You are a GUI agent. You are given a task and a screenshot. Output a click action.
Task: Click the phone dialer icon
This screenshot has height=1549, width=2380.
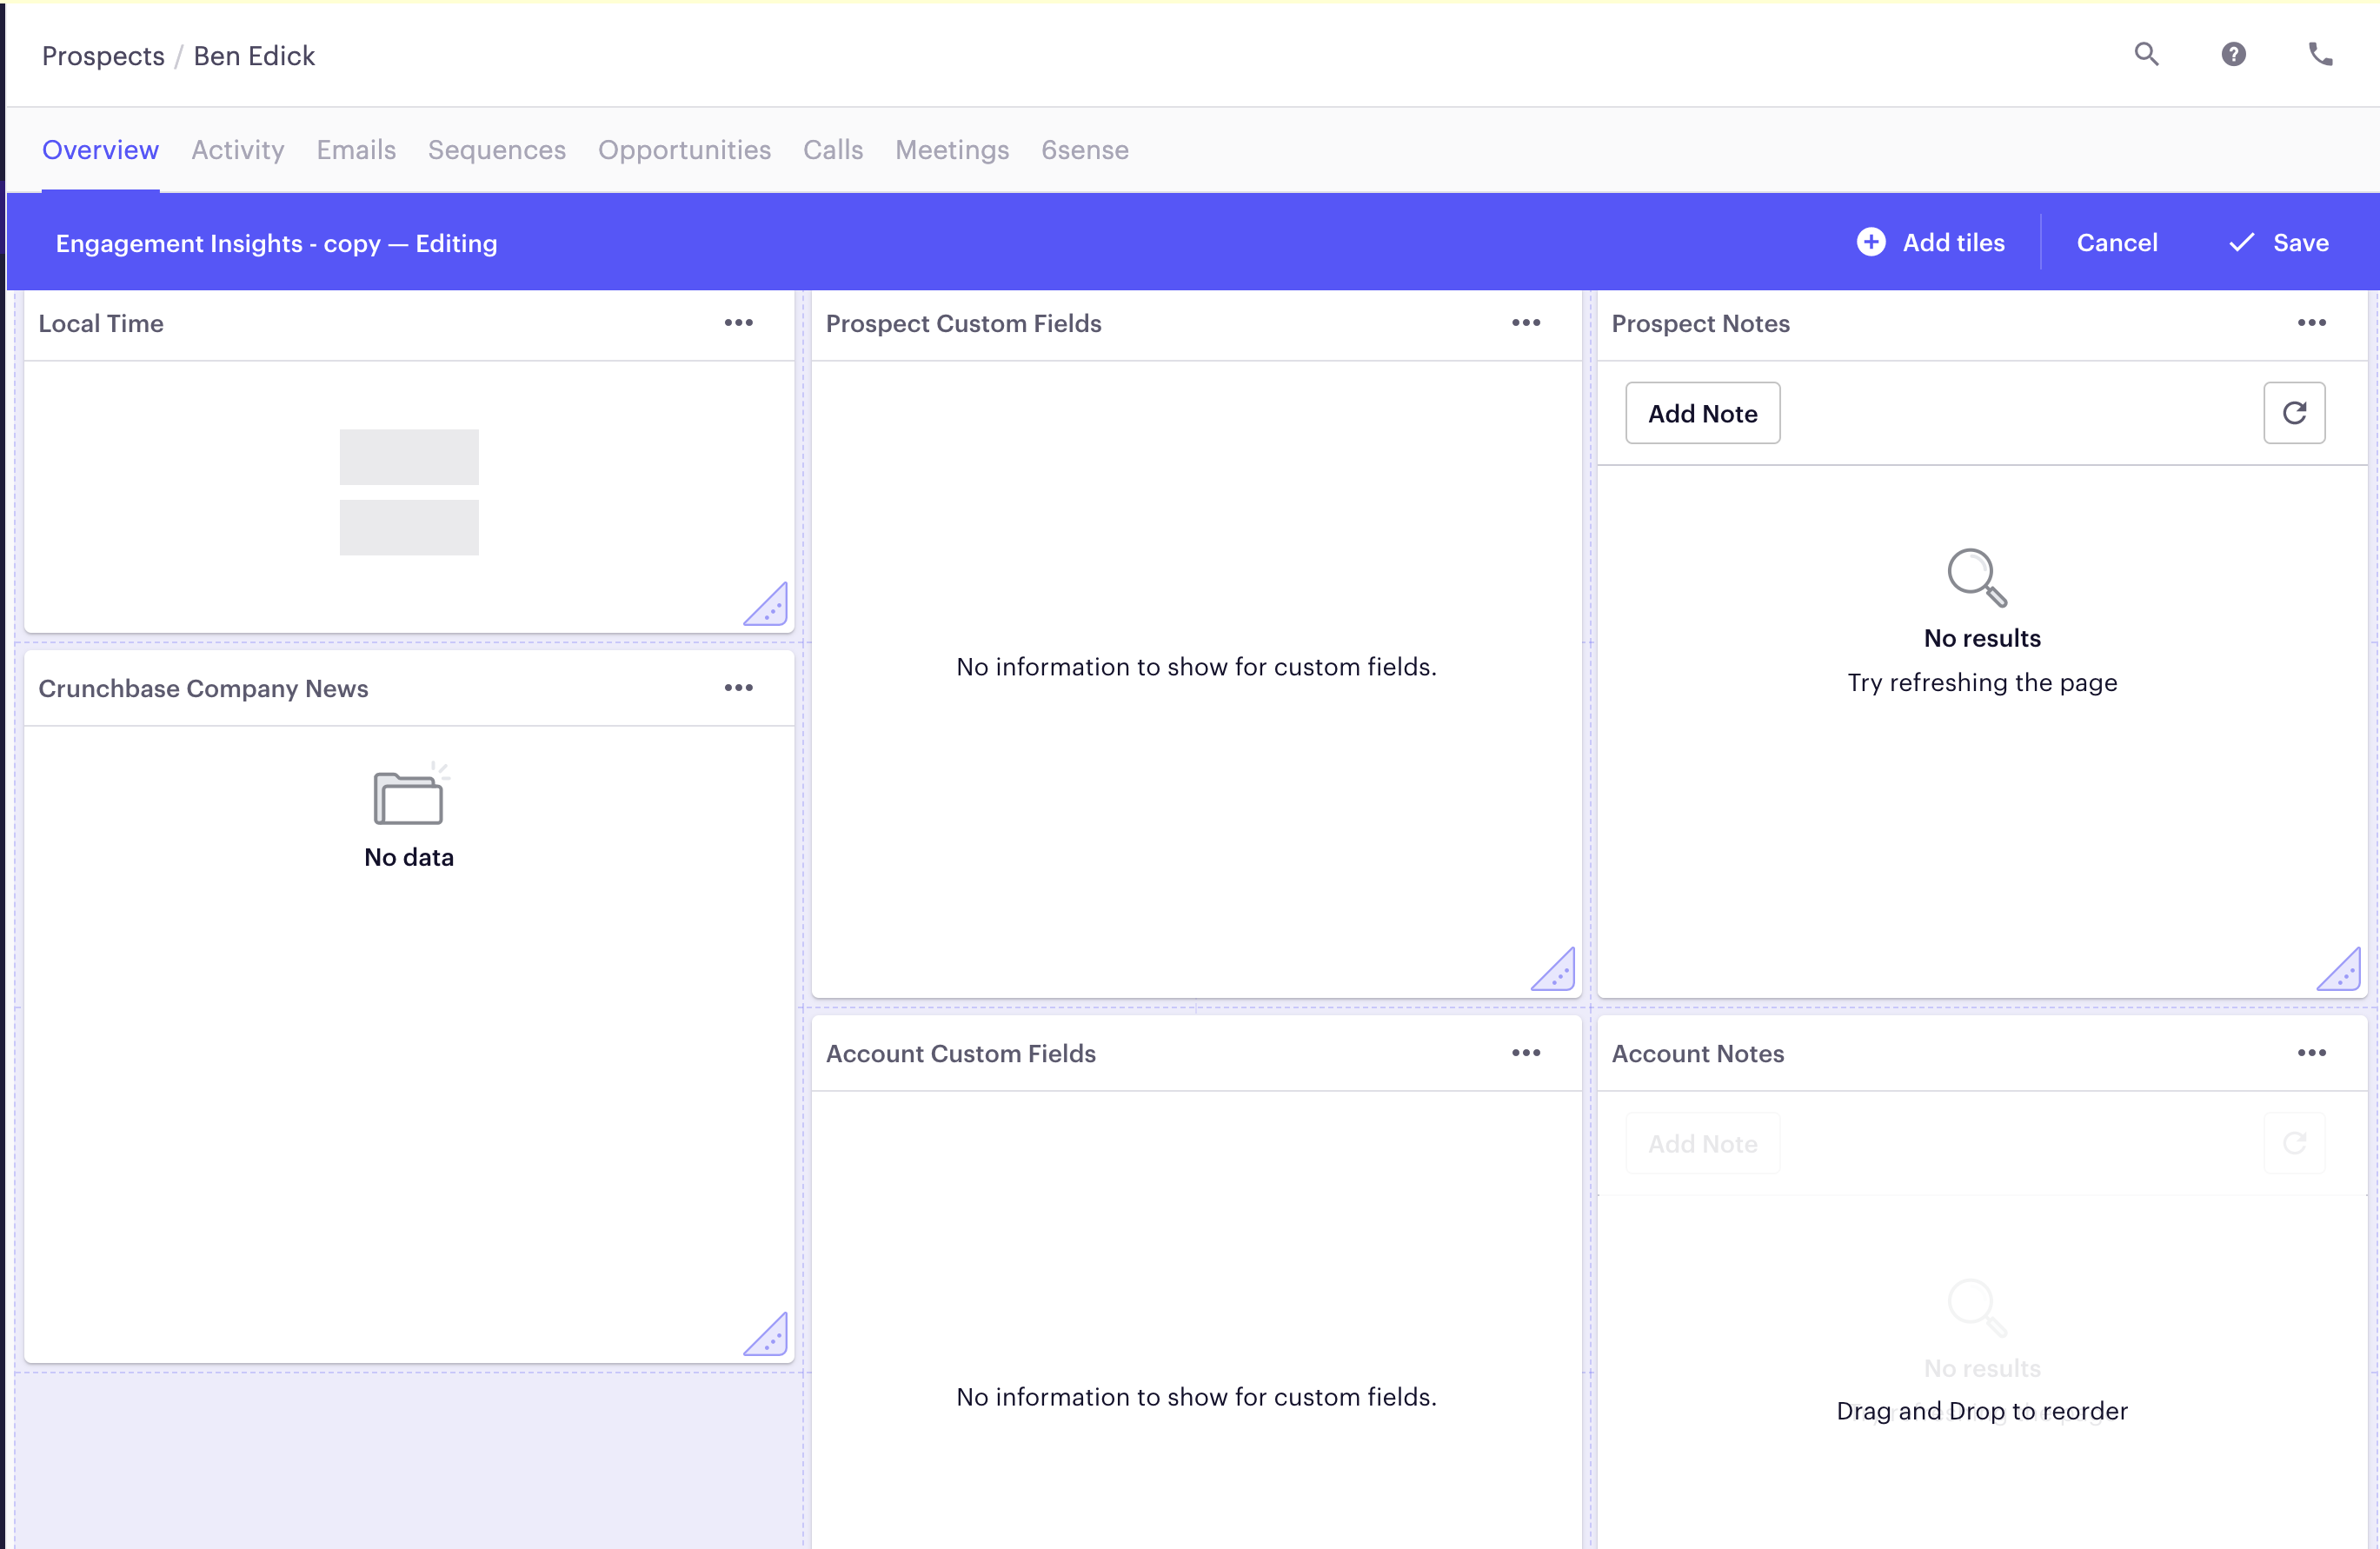[x=2320, y=54]
